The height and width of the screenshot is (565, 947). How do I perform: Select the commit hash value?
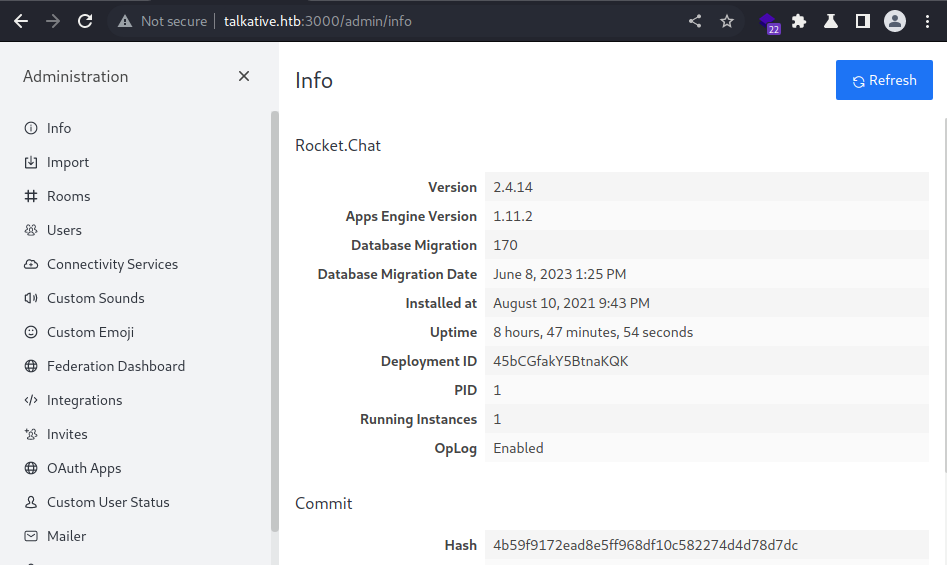pyautogui.click(x=646, y=545)
